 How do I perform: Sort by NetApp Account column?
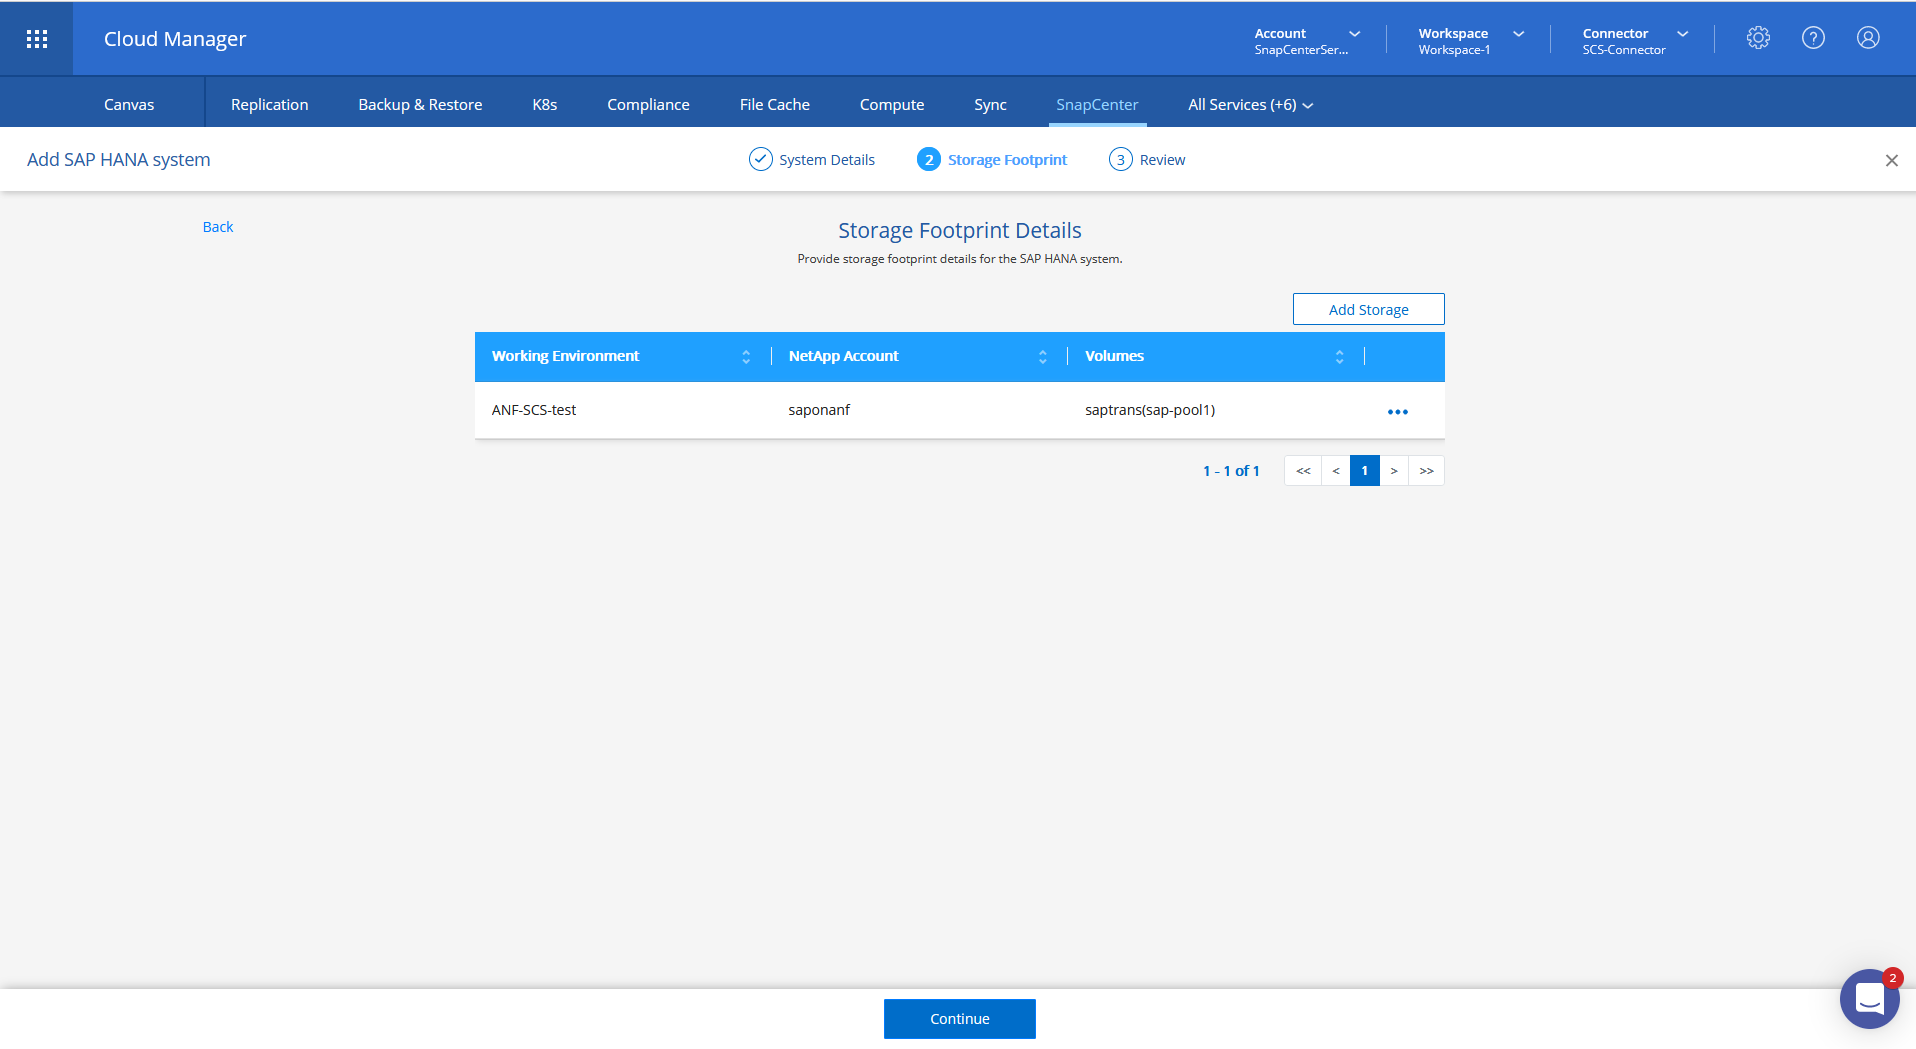[1043, 357]
